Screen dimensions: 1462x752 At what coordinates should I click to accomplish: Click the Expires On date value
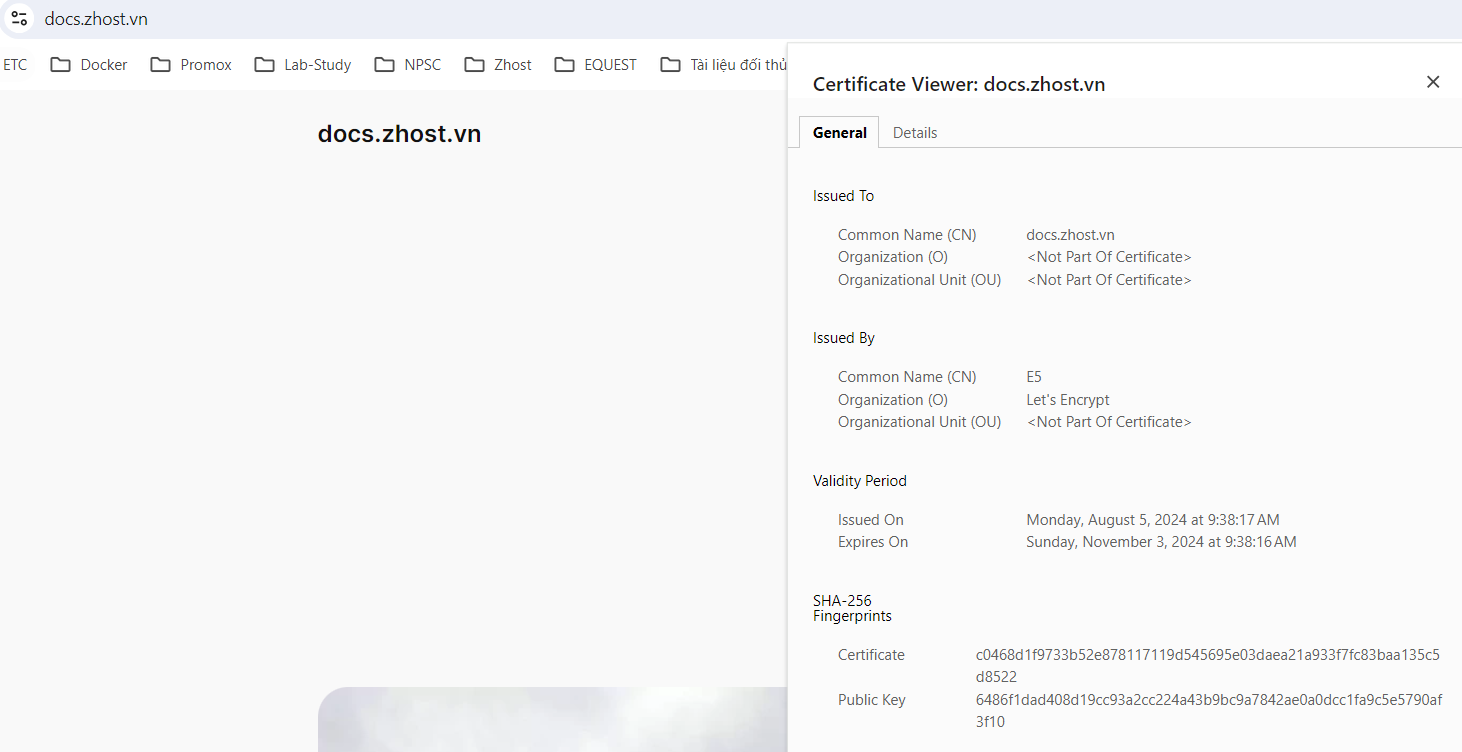[x=1160, y=542]
